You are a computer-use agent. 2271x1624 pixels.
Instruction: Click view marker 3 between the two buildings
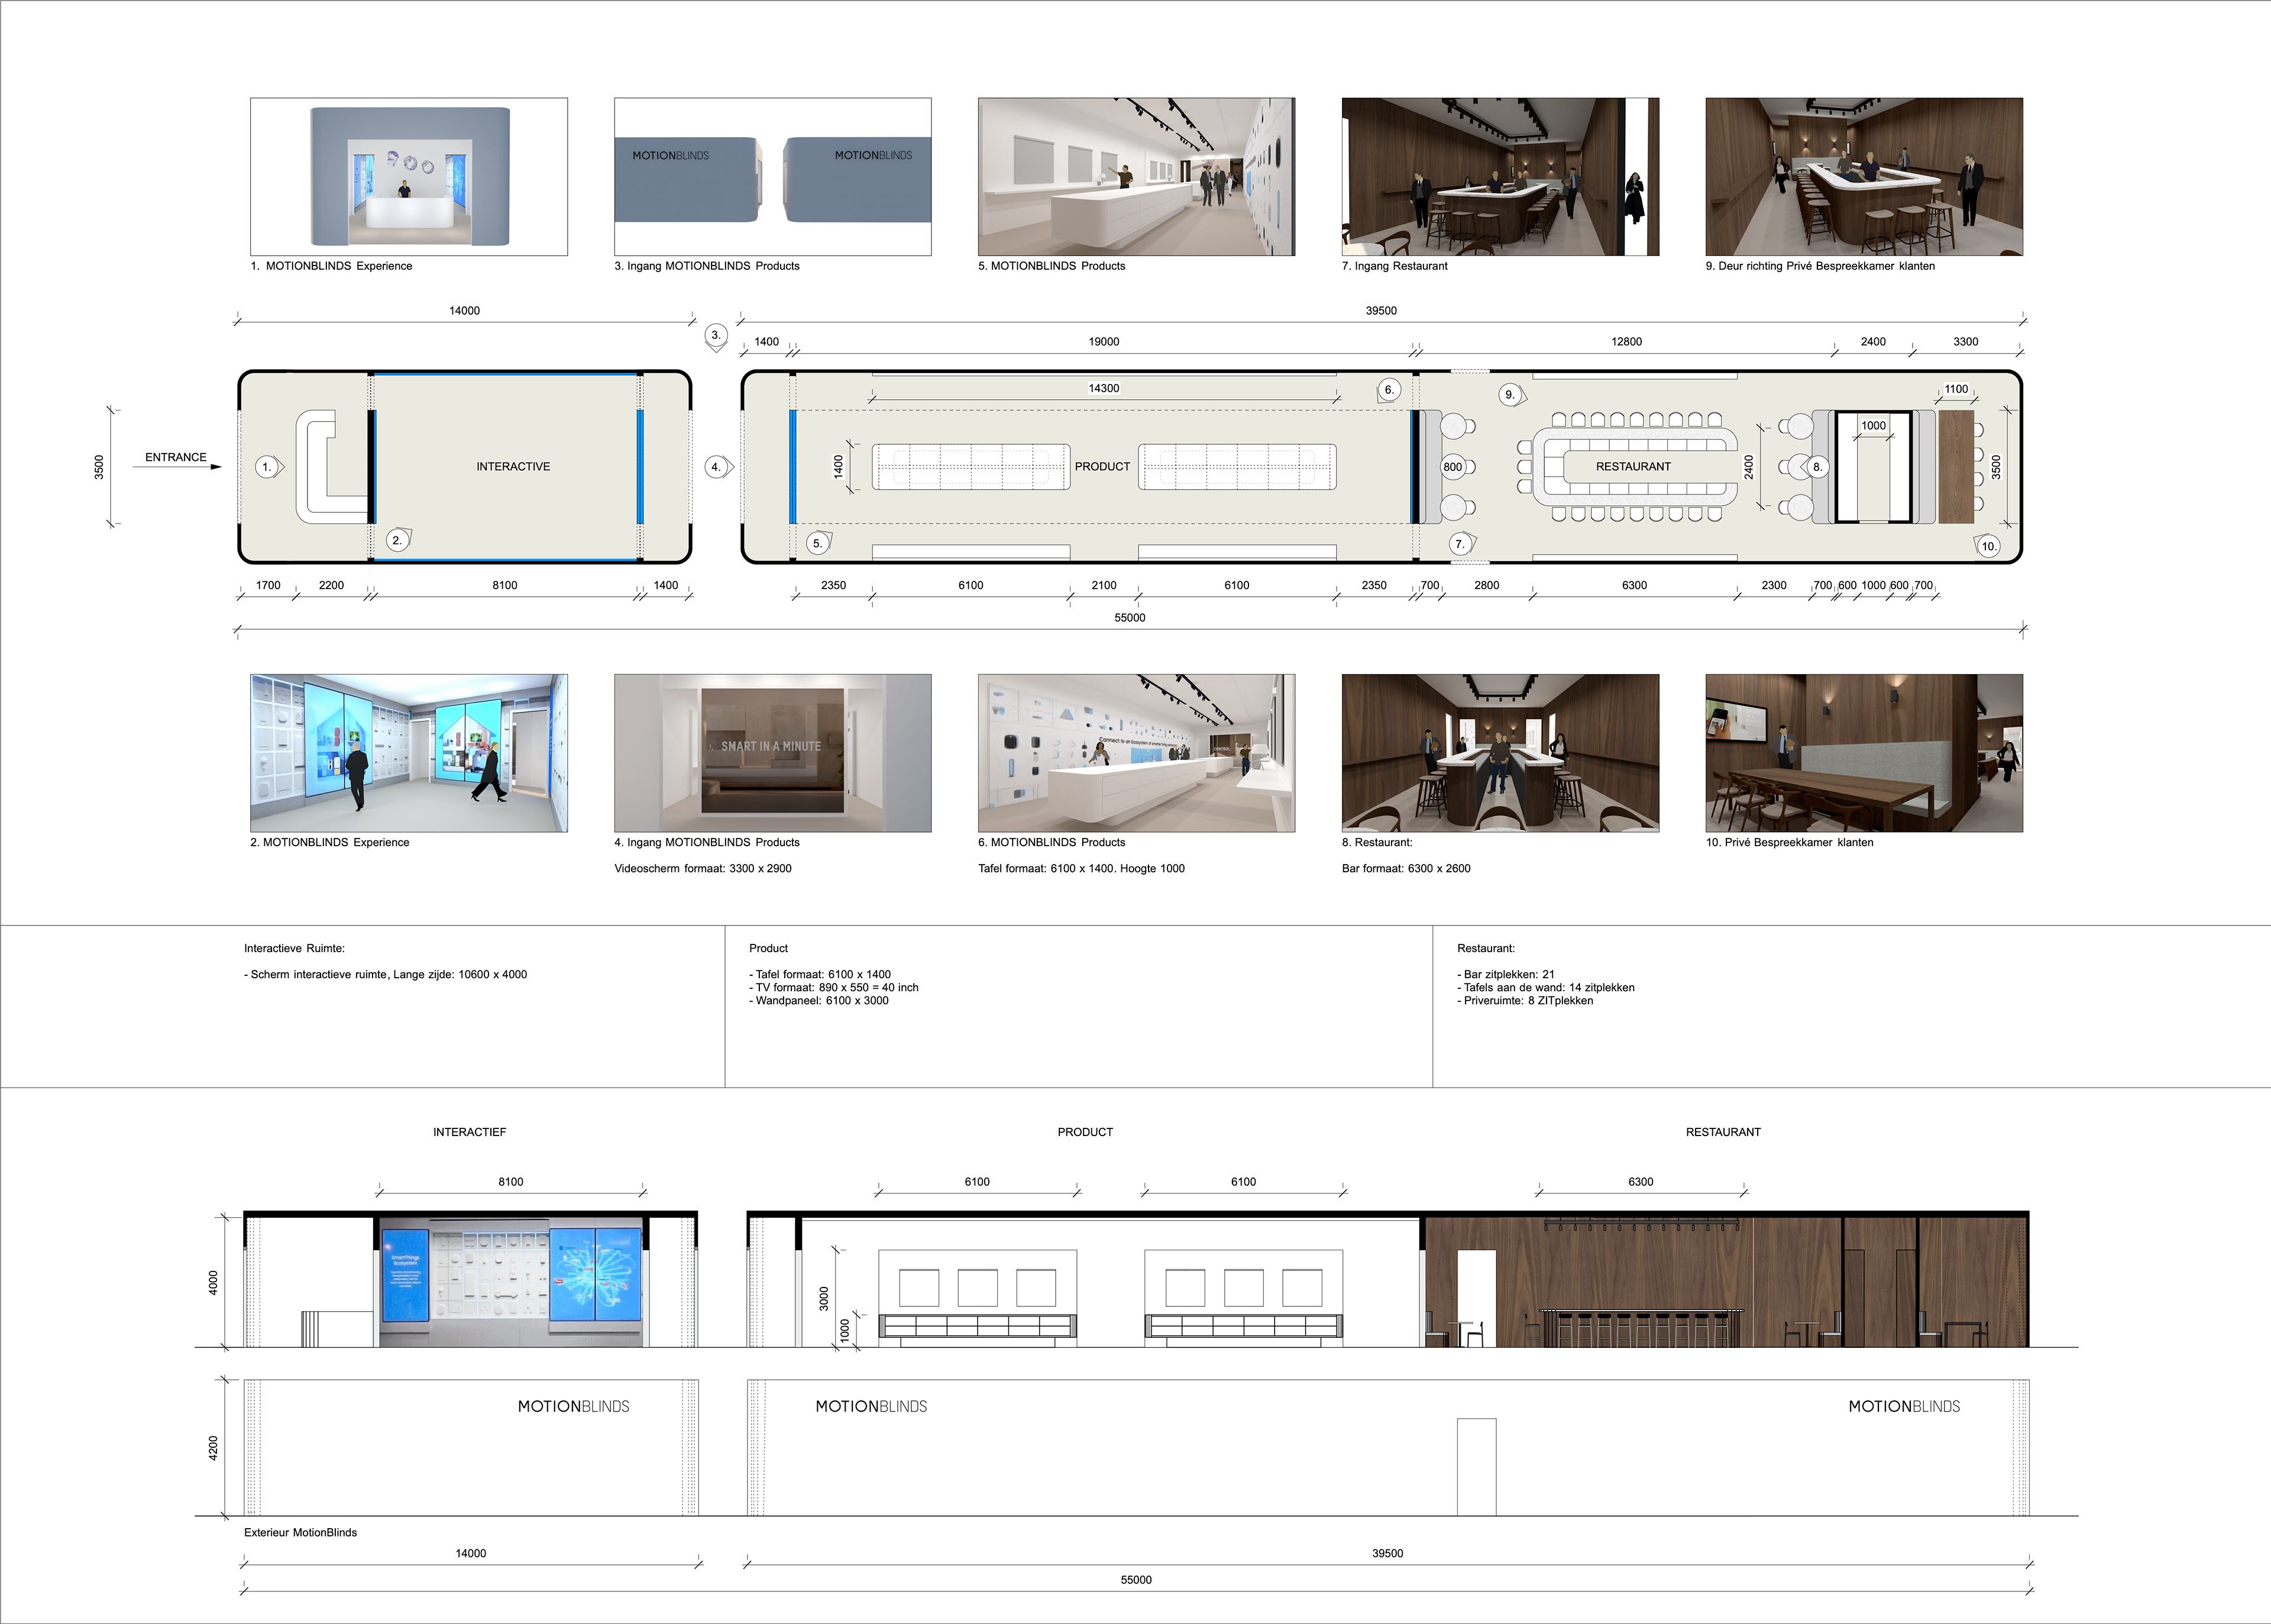[x=715, y=336]
